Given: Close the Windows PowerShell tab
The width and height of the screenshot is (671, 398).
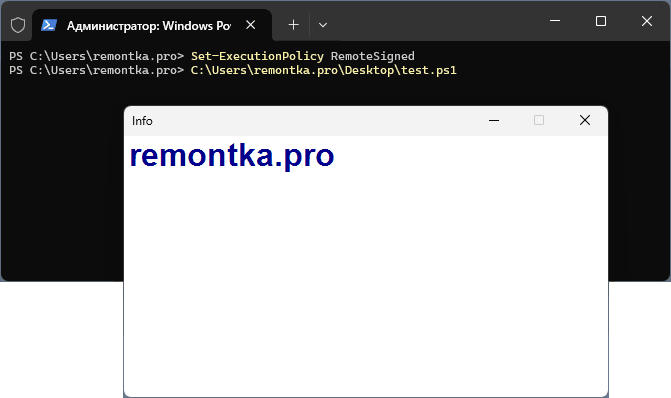Looking at the screenshot, I should 251,25.
